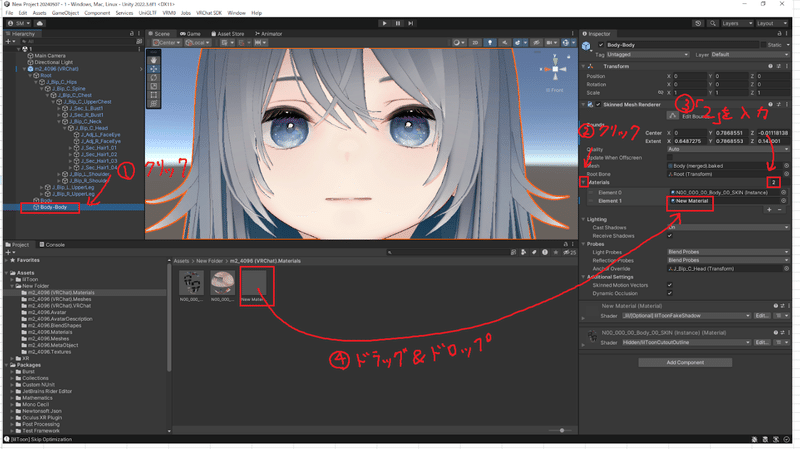Remove a material element with minus button
800x449 pixels.
coord(780,210)
